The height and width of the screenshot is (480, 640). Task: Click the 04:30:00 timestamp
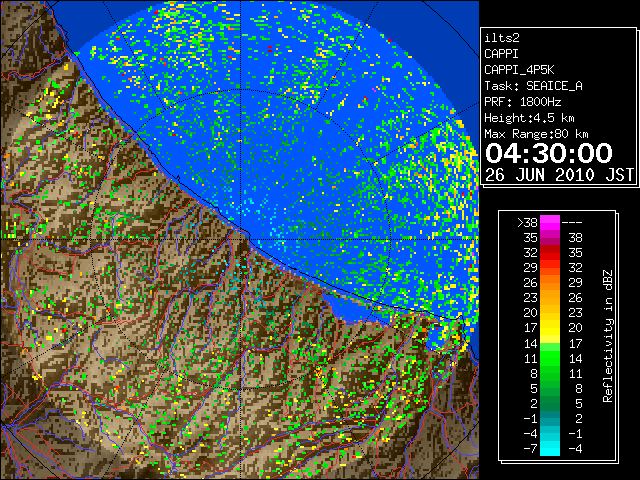tap(549, 153)
